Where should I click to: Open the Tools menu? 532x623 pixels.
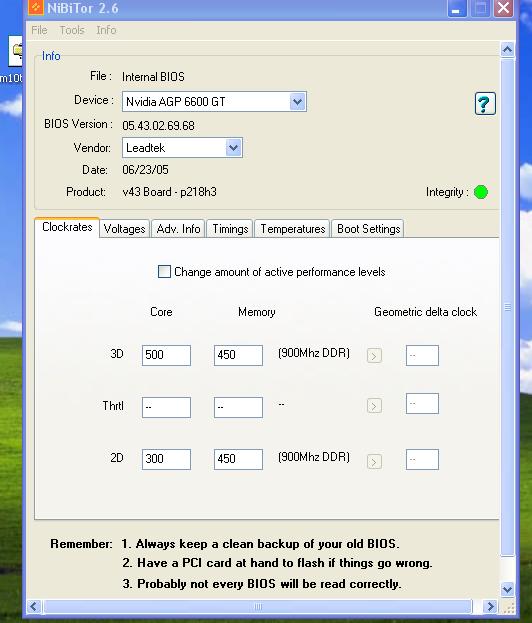[72, 30]
